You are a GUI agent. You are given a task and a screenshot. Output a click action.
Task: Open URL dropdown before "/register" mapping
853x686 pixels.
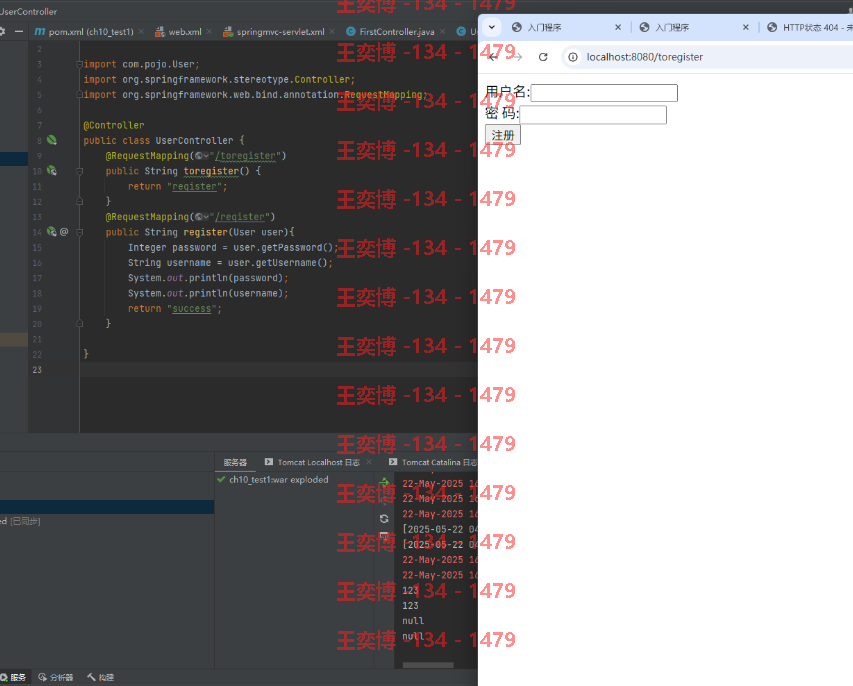pos(202,217)
